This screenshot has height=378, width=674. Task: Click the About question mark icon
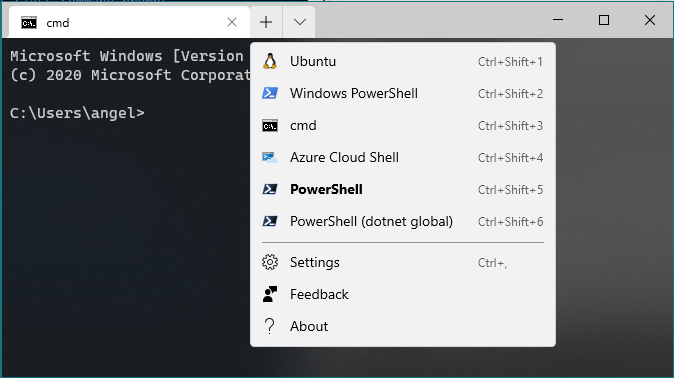tap(270, 326)
